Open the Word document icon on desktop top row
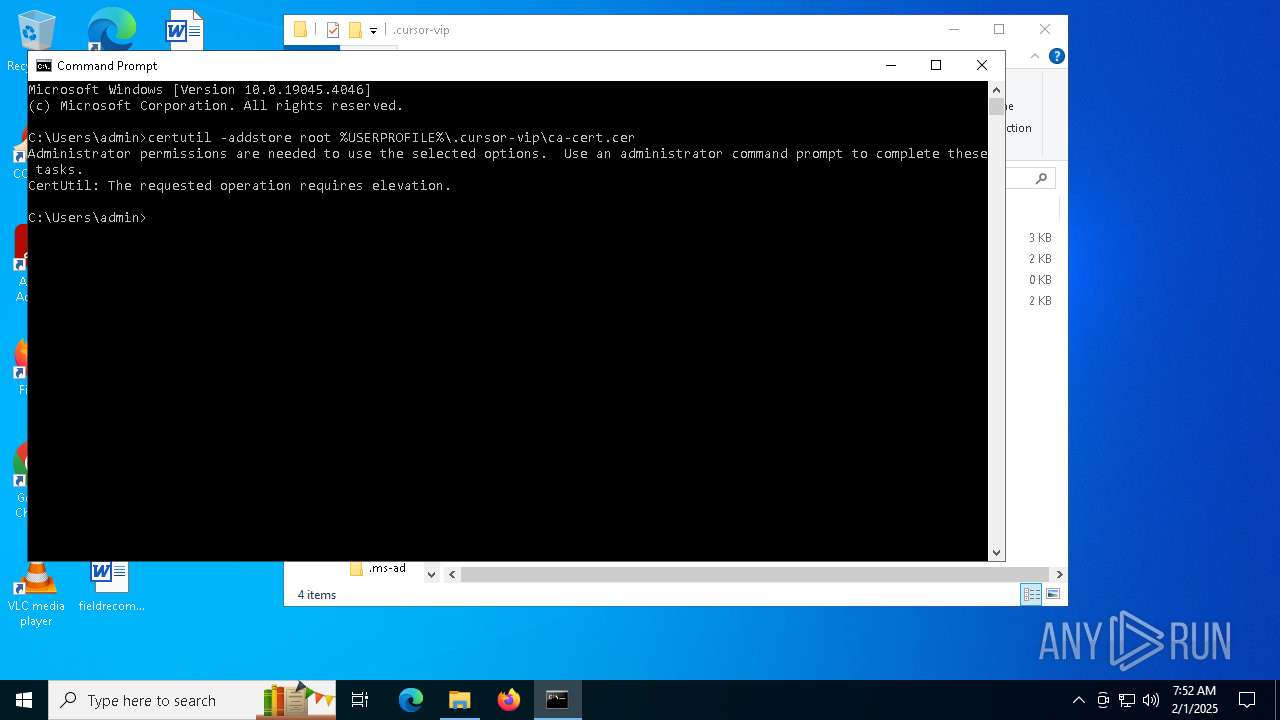This screenshot has height=720, width=1280. [x=184, y=29]
